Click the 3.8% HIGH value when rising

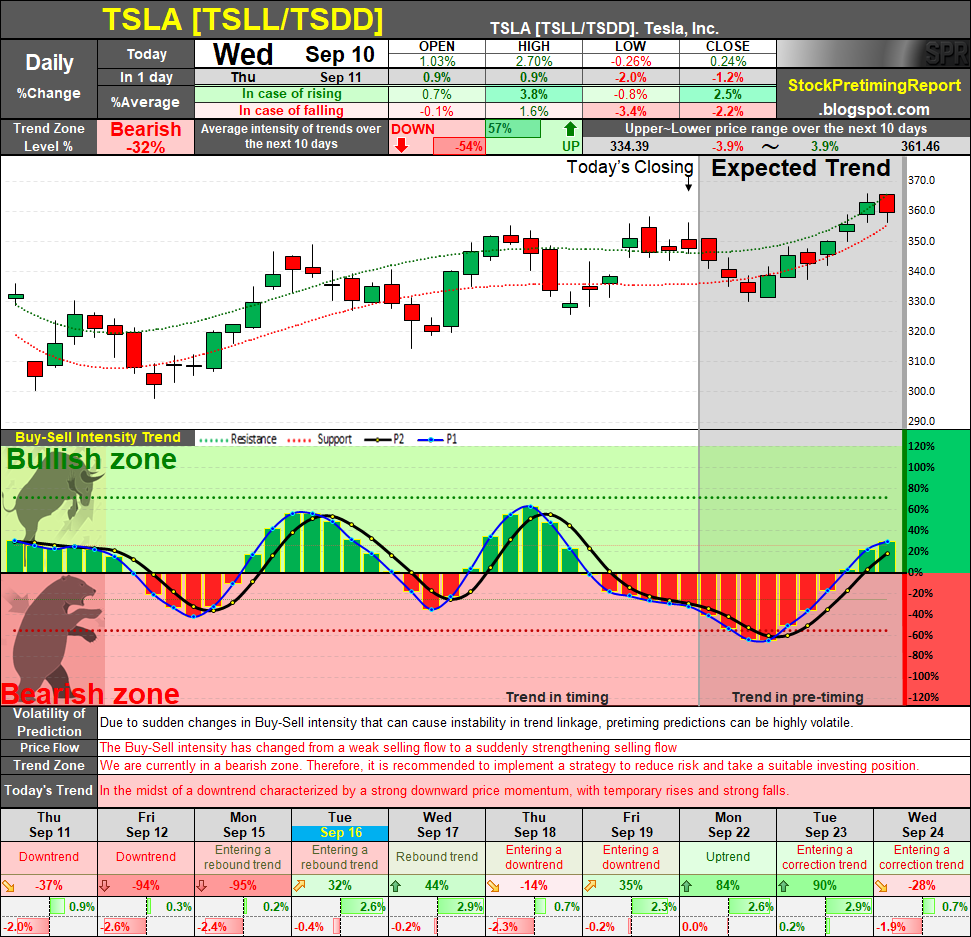coord(534,94)
